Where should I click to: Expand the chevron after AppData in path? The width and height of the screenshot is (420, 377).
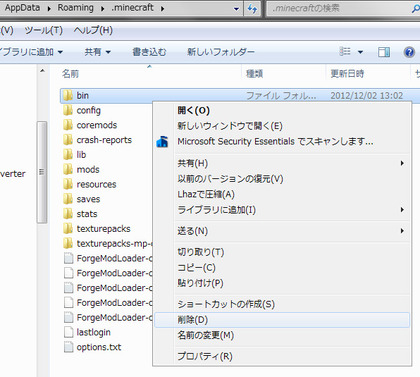pyautogui.click(x=49, y=9)
